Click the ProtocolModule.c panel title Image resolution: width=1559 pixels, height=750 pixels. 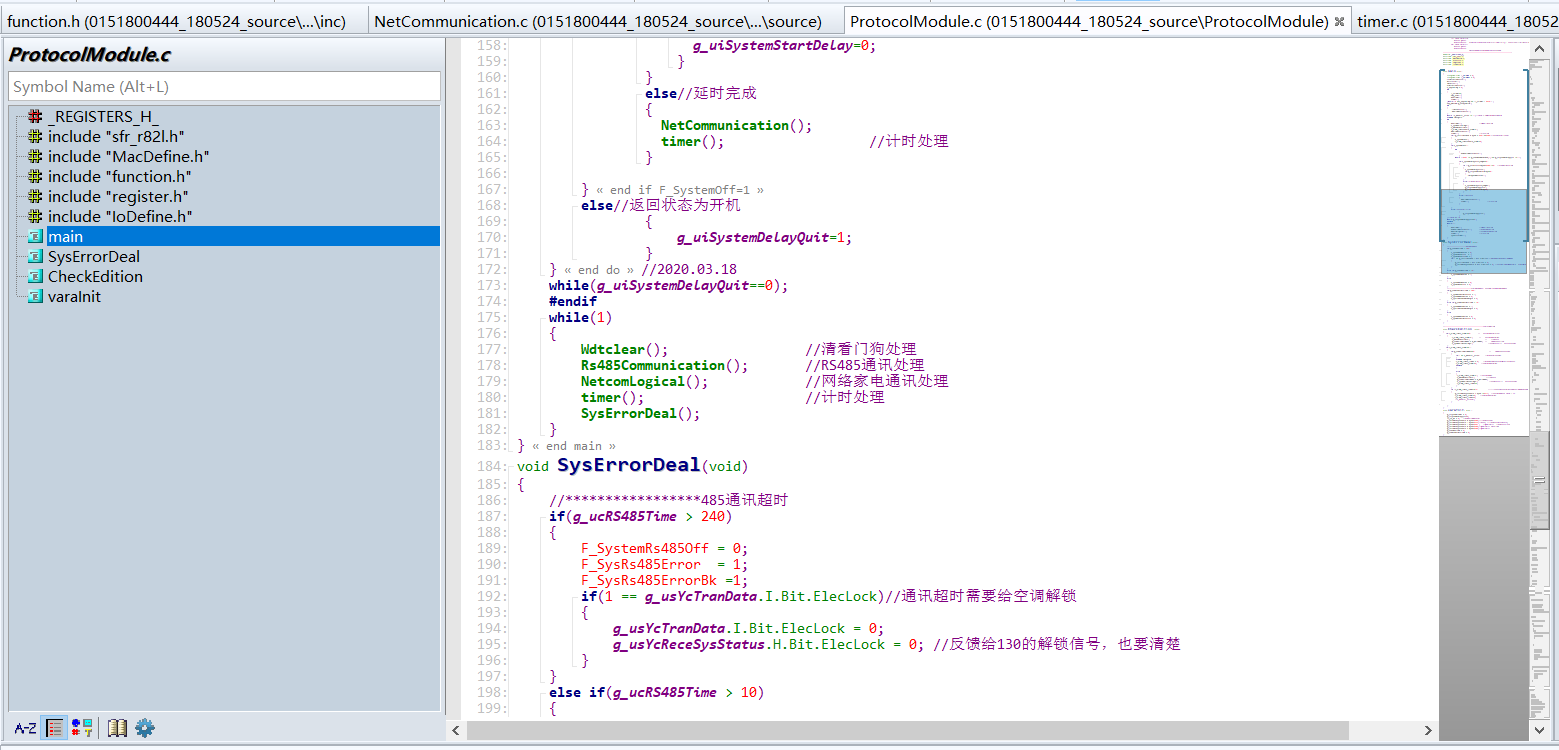click(89, 55)
